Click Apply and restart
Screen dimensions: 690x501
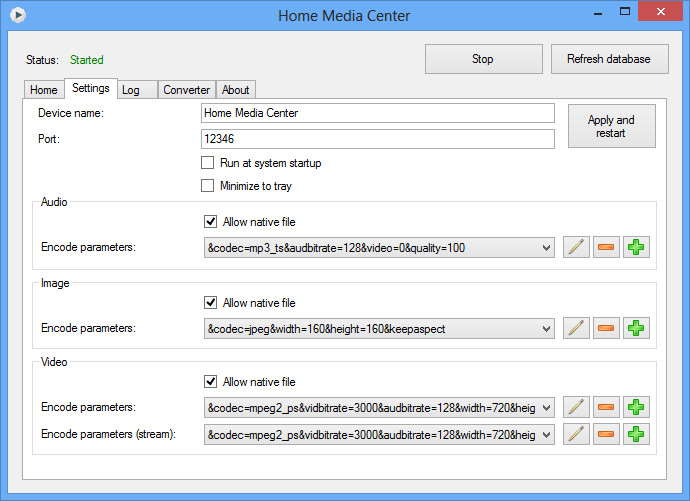(x=612, y=126)
